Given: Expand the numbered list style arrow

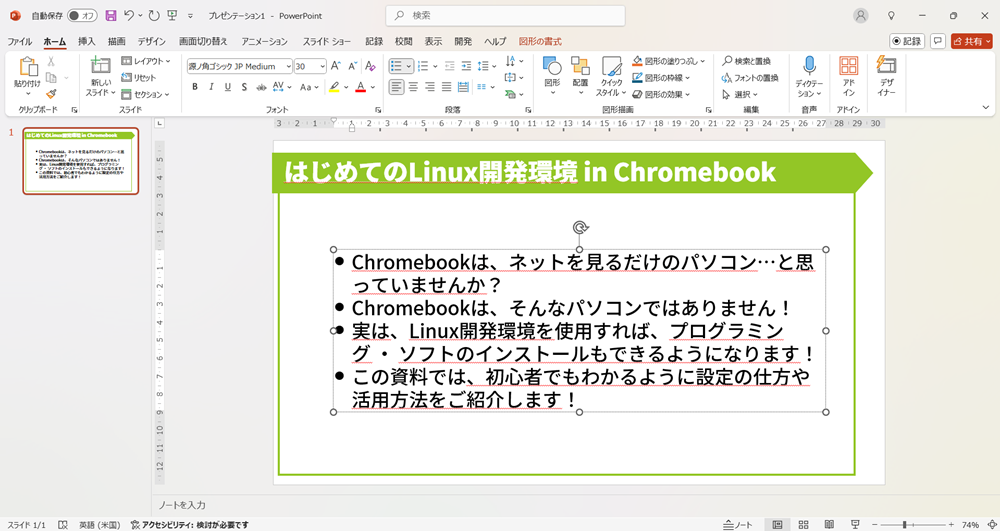Looking at the screenshot, I should point(435,66).
